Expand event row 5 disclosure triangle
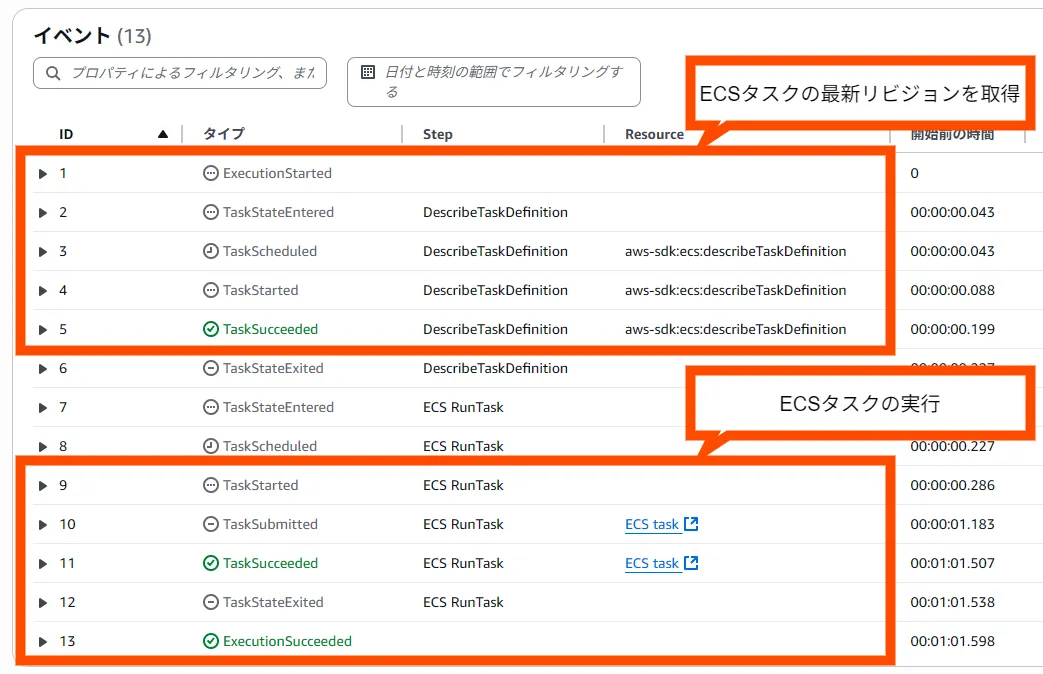 43,330
